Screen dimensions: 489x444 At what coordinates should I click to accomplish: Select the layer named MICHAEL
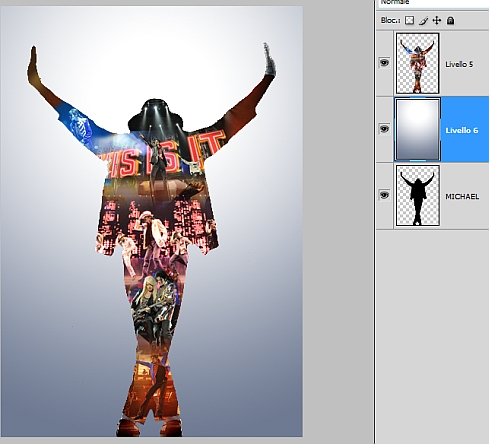(x=462, y=196)
